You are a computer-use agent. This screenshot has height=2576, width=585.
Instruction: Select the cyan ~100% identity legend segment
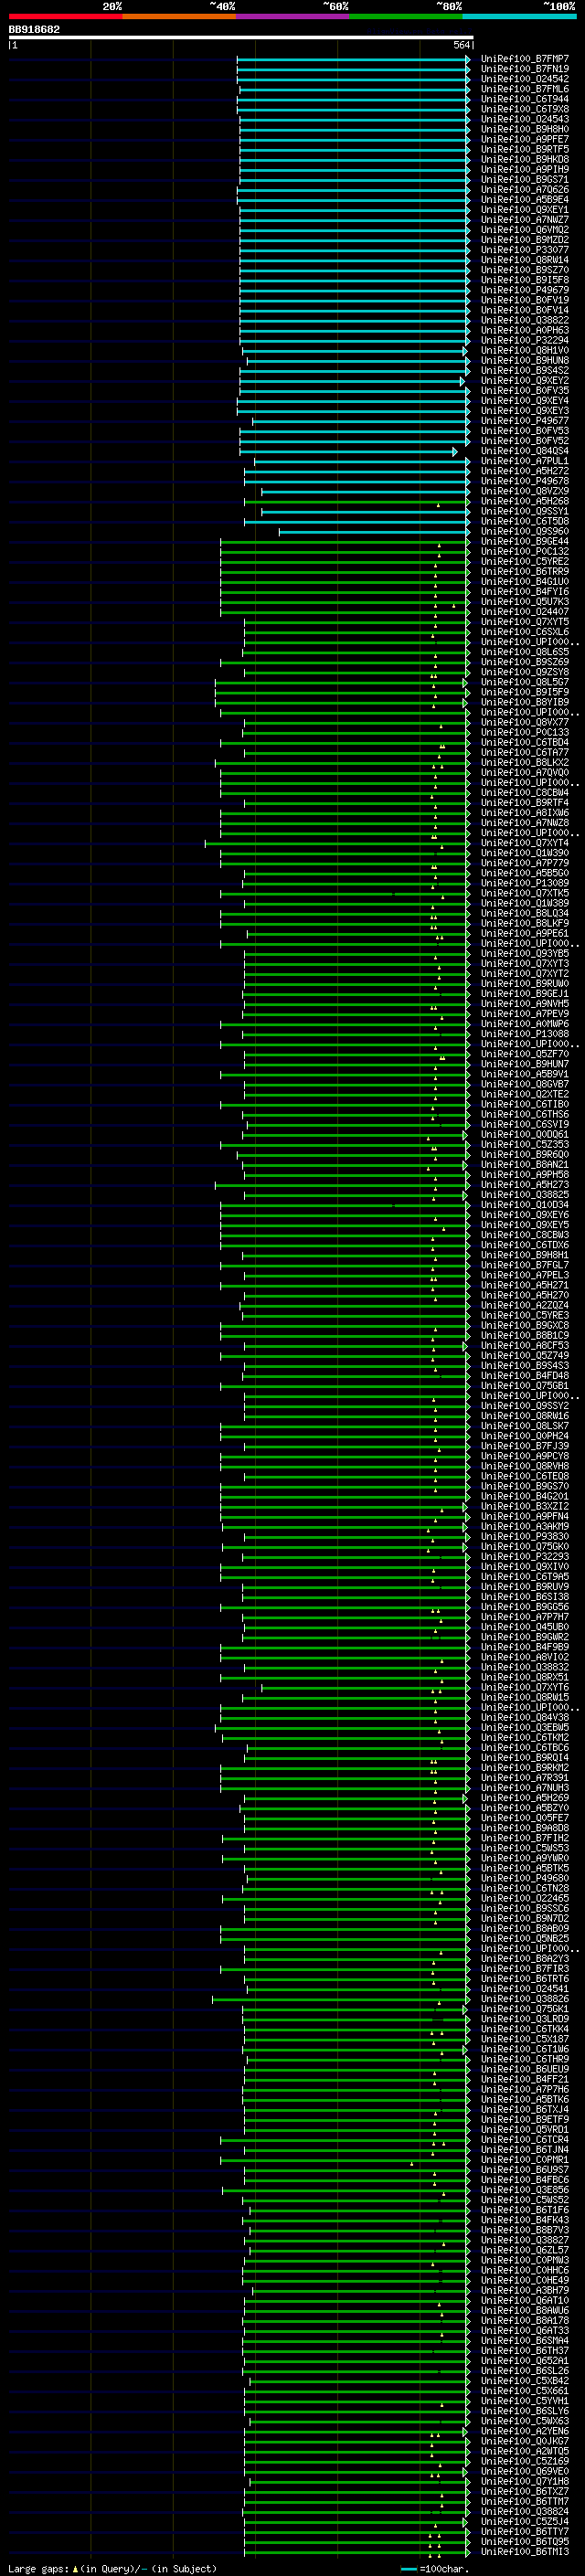point(520,16)
